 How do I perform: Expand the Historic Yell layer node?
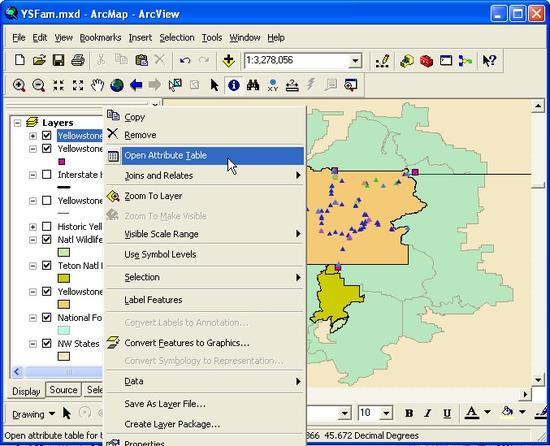33,227
